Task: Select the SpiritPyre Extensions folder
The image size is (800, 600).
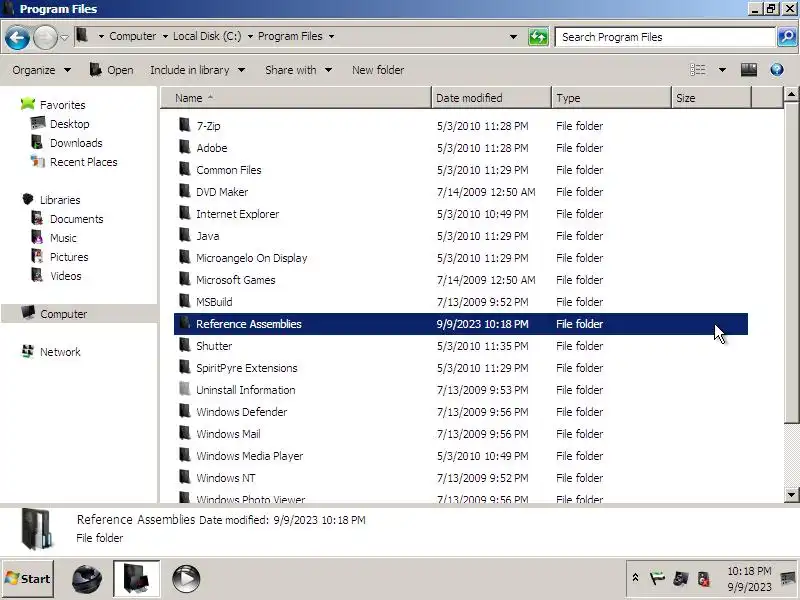Action: click(x=461, y=368)
